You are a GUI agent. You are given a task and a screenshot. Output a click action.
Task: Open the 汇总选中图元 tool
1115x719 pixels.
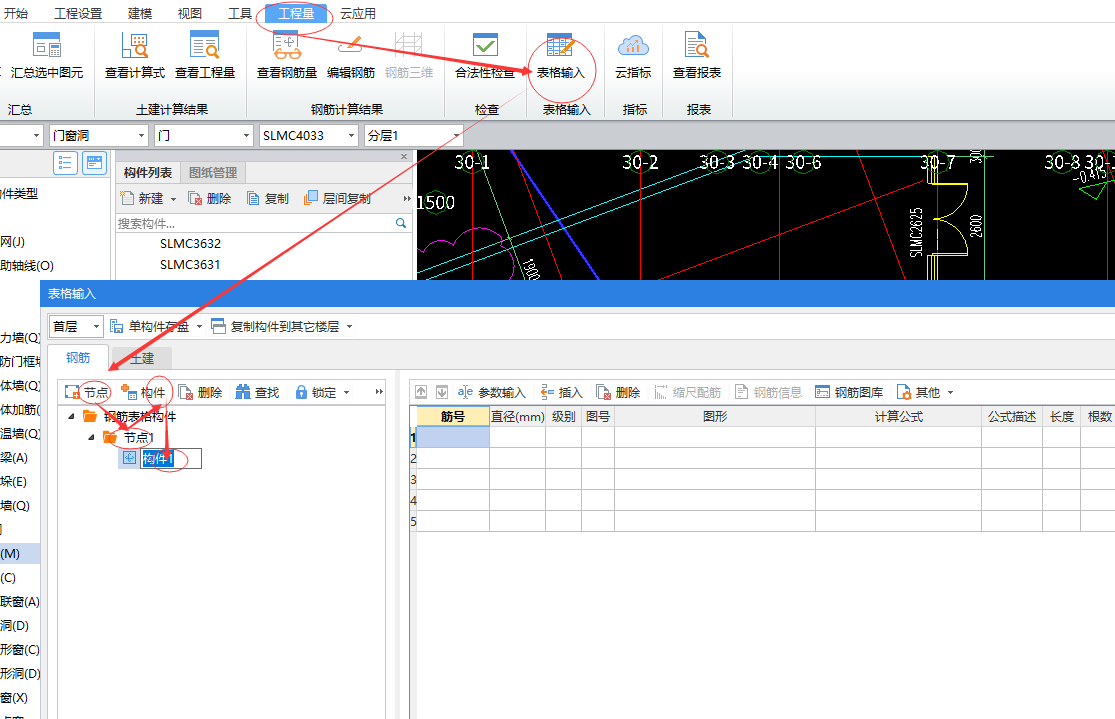[47, 57]
